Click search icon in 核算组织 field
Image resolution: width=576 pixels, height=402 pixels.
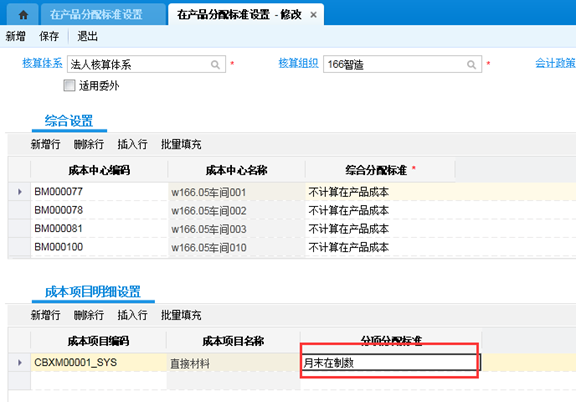point(471,65)
